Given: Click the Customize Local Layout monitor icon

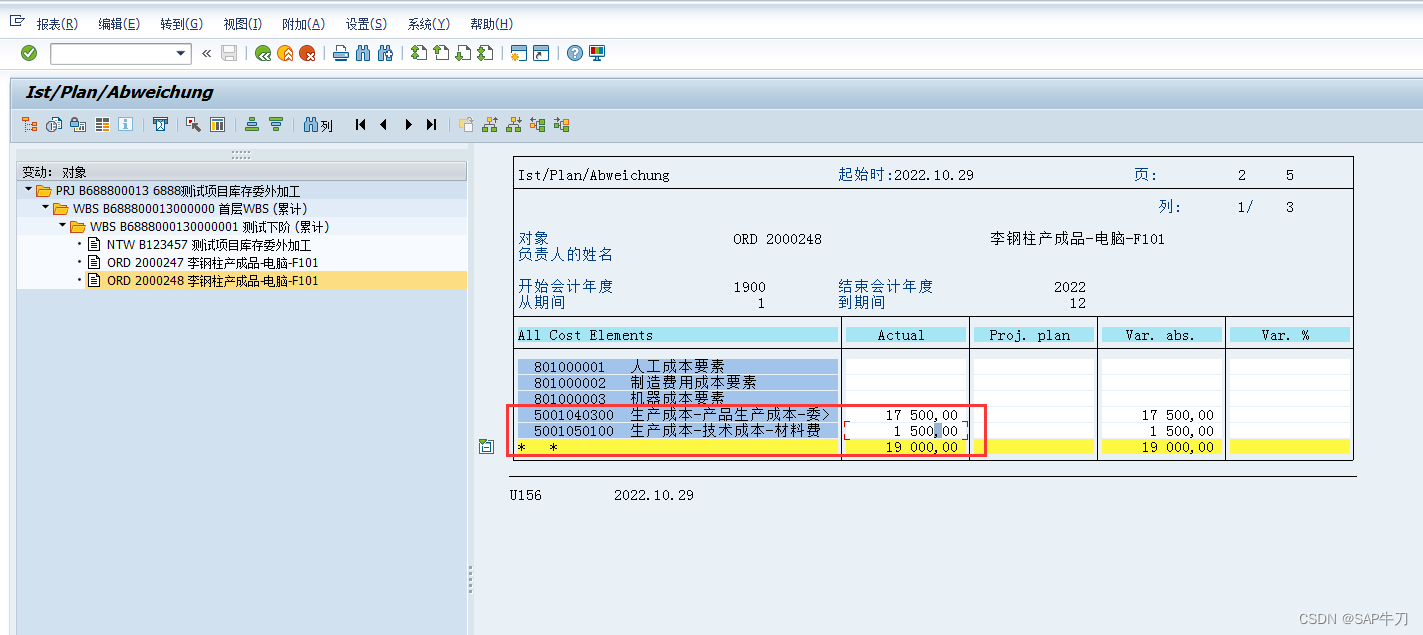Looking at the screenshot, I should (597, 53).
